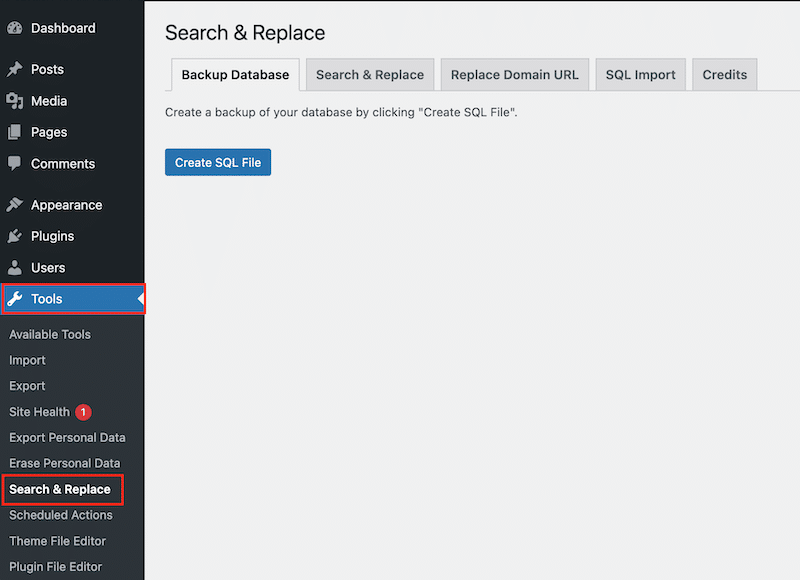This screenshot has width=800, height=580.
Task: Click the Dashboard gauge icon
Action: tap(15, 28)
